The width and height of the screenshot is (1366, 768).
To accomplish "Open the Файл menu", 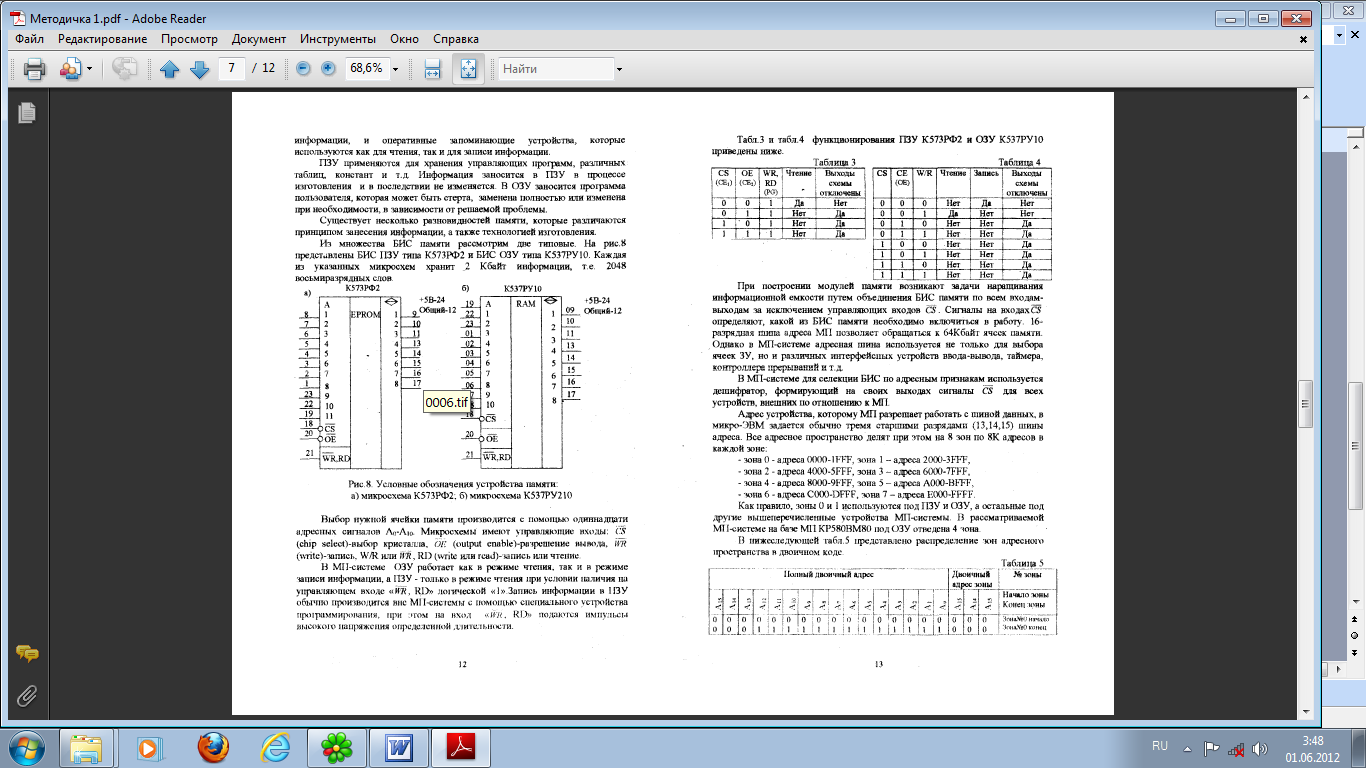I will 29,39.
